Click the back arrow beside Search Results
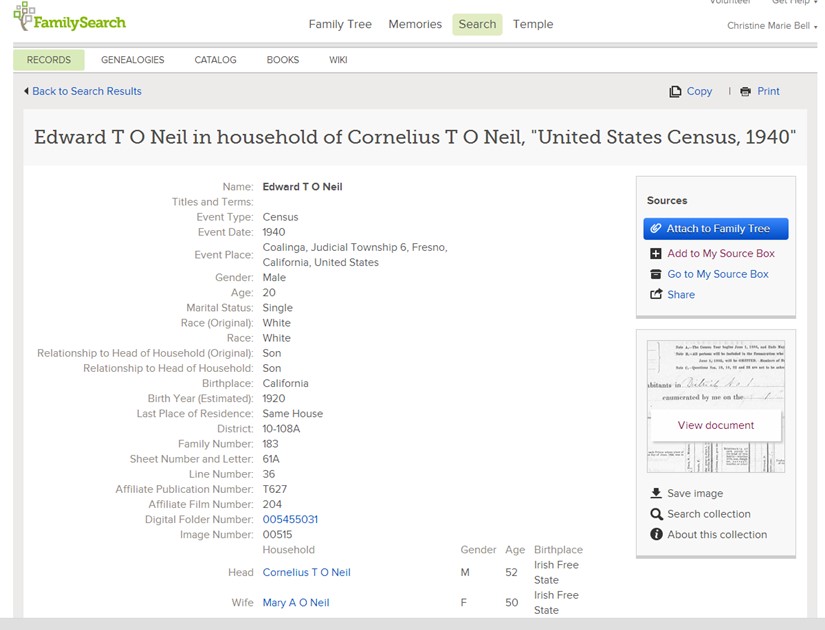 (x=26, y=91)
